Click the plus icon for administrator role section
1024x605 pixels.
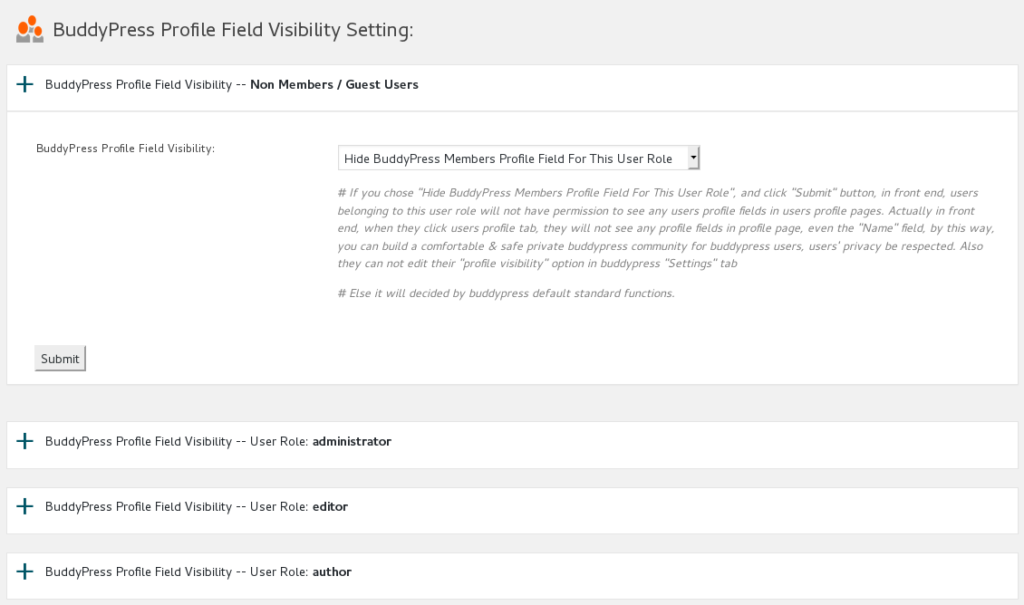tap(24, 441)
